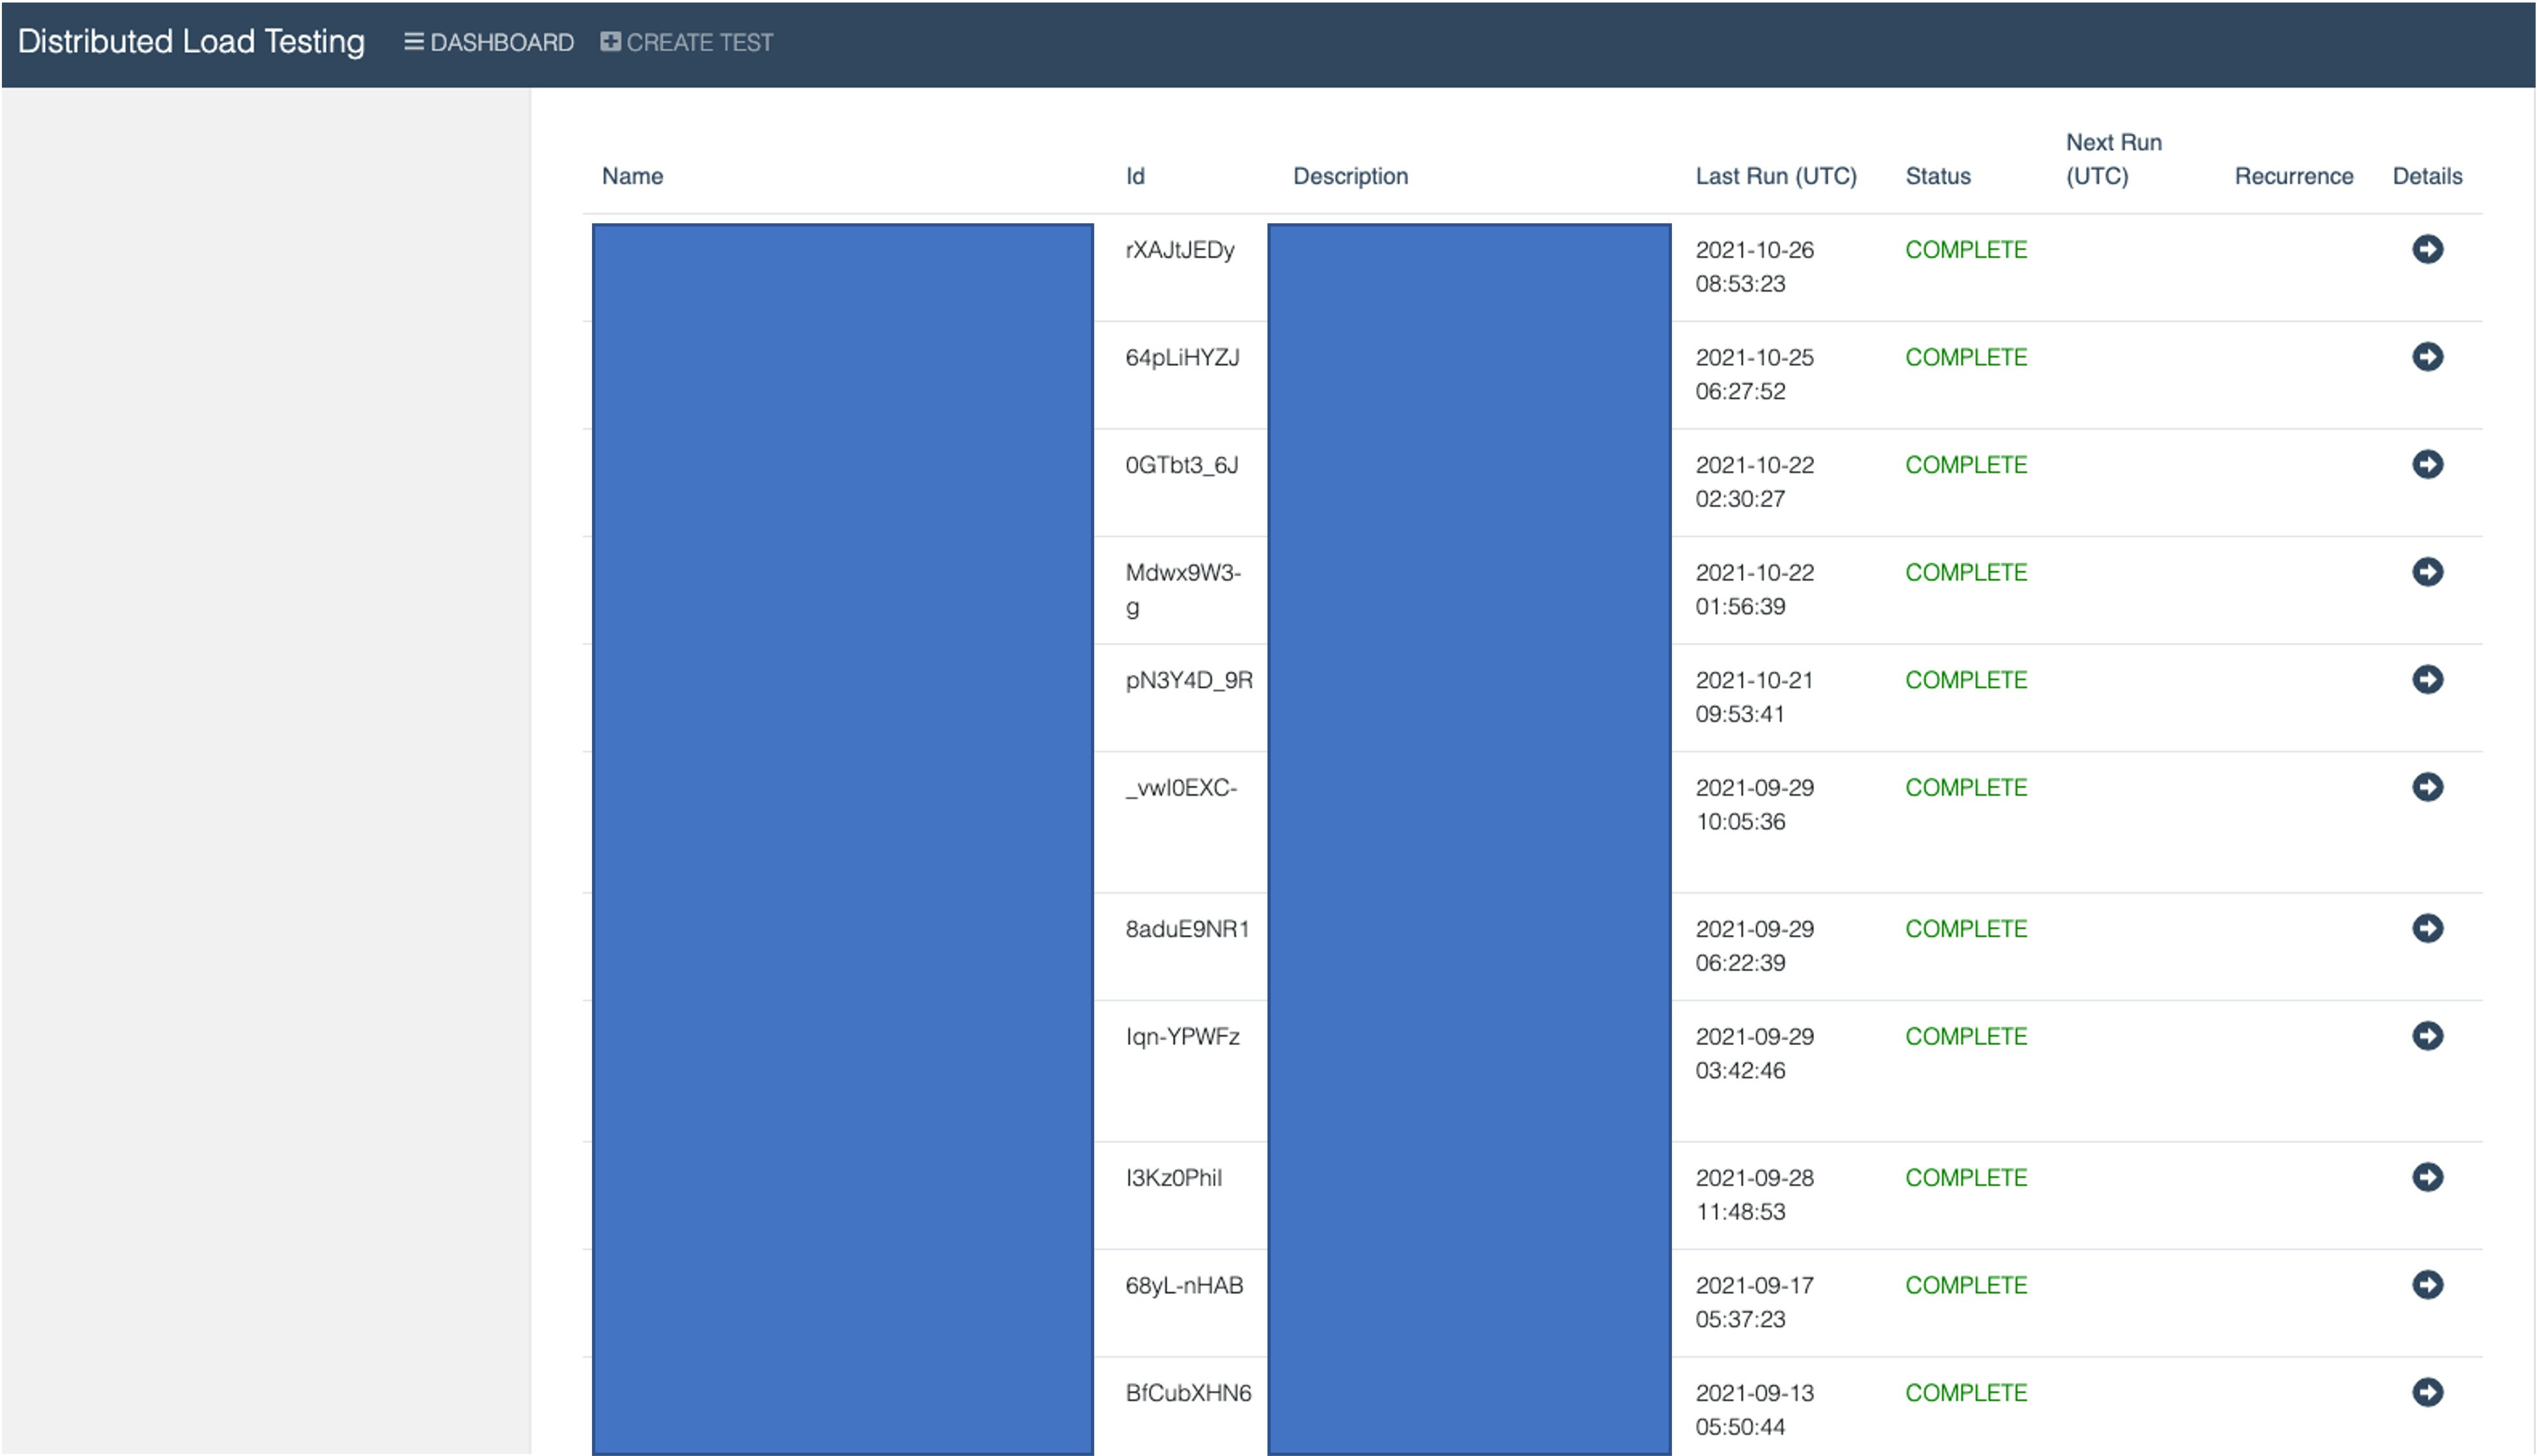Click the Last Run (UTC) column header
The image size is (2537, 1456).
coord(1775,176)
